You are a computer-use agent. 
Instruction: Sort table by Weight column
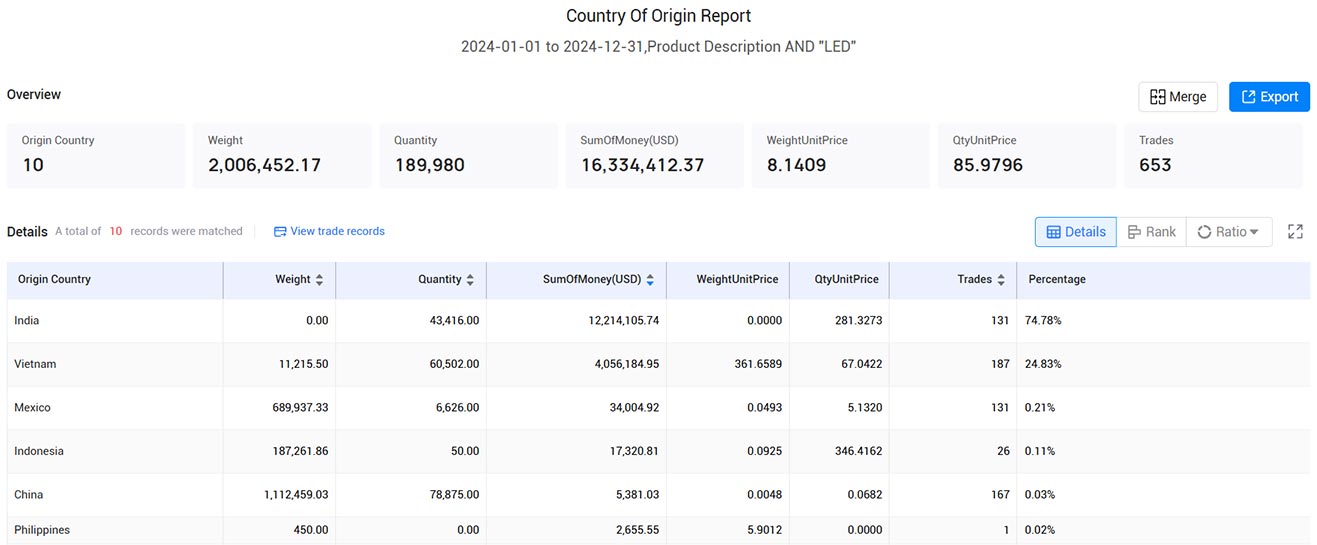pyautogui.click(x=319, y=280)
